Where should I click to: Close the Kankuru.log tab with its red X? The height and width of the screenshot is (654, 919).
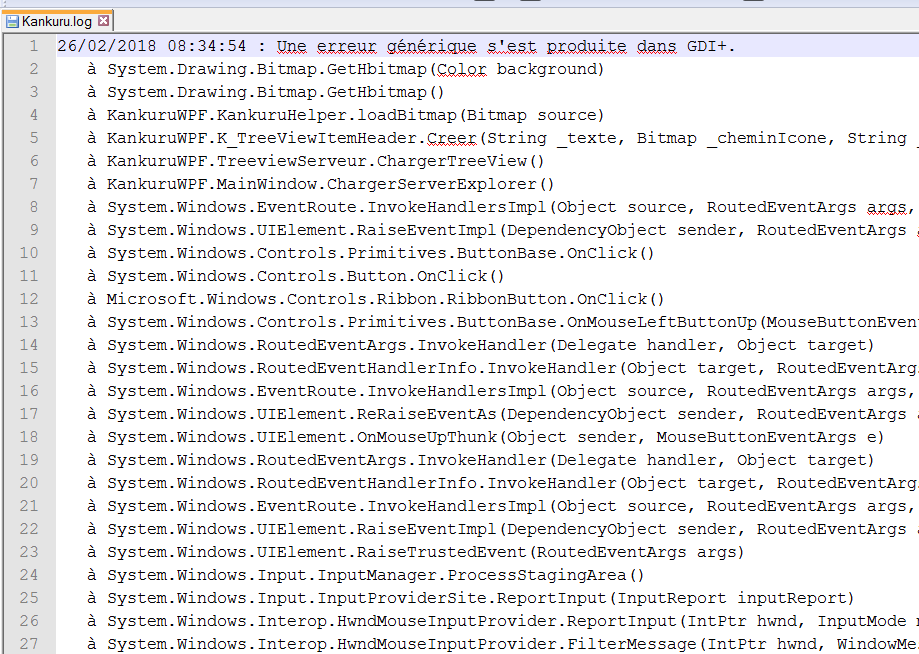click(104, 21)
